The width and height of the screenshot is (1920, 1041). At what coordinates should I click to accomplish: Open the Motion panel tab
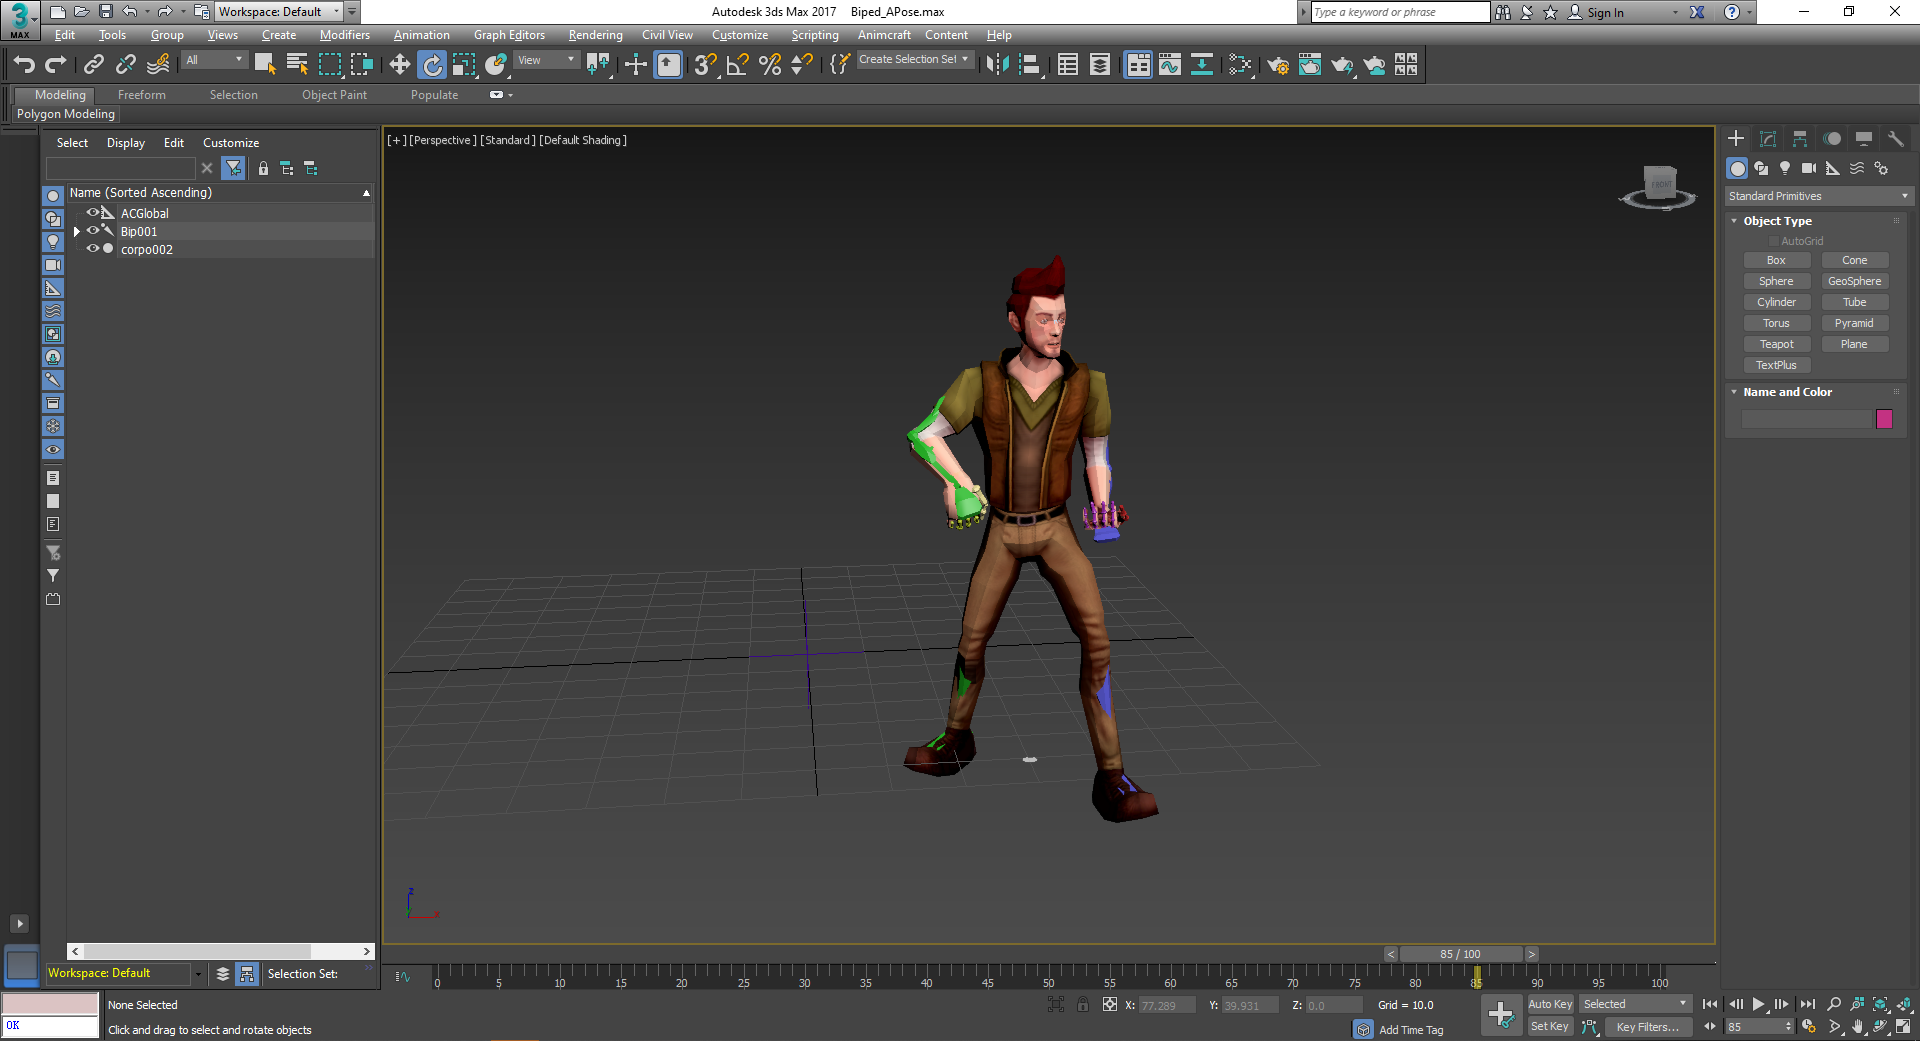click(x=1832, y=139)
